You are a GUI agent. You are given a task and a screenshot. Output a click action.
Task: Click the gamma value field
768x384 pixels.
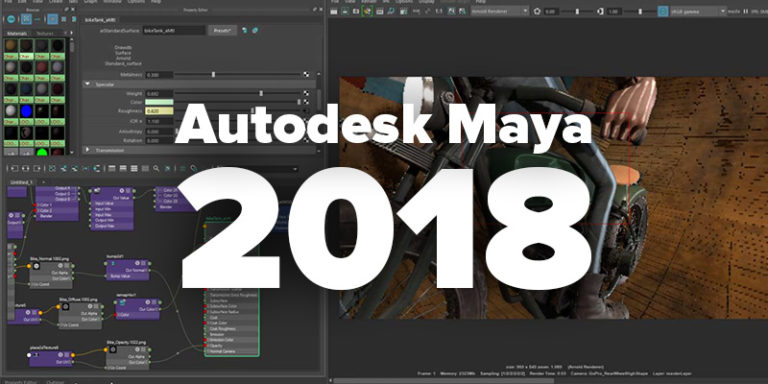(x=614, y=11)
